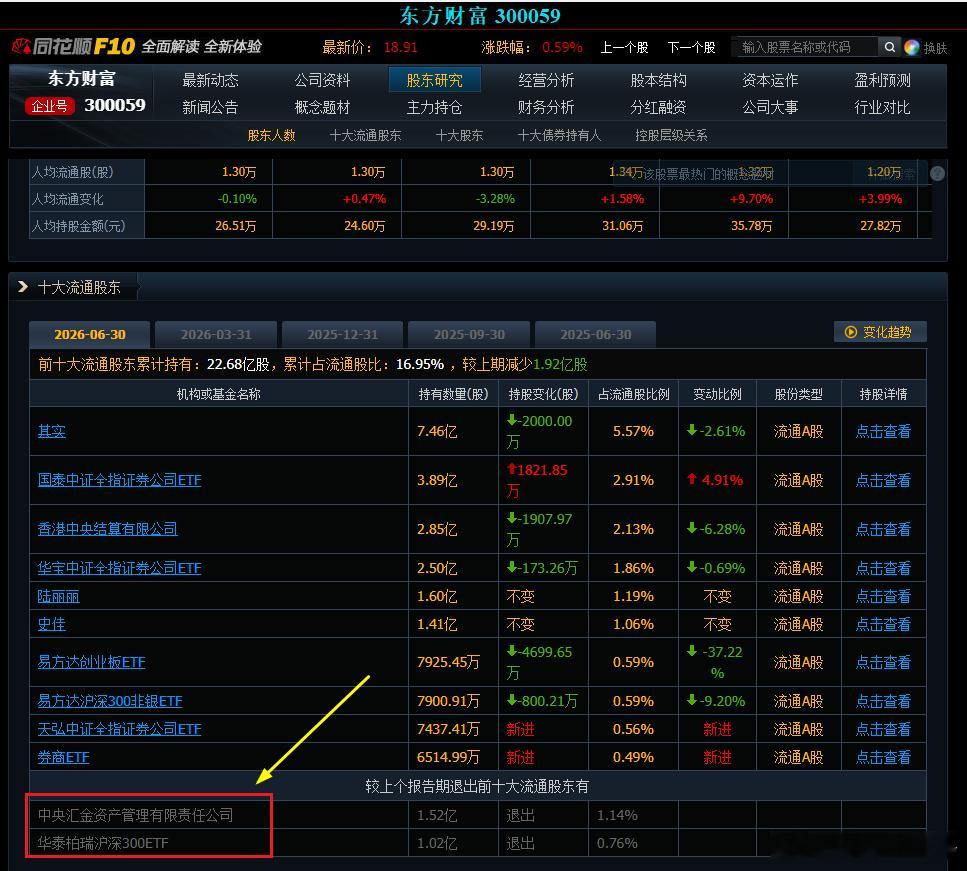Click the search magnifier icon

[889, 47]
